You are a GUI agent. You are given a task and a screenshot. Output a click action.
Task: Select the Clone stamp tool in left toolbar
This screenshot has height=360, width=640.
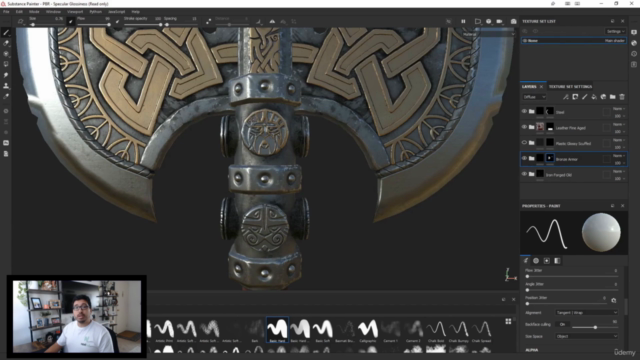(x=6, y=86)
